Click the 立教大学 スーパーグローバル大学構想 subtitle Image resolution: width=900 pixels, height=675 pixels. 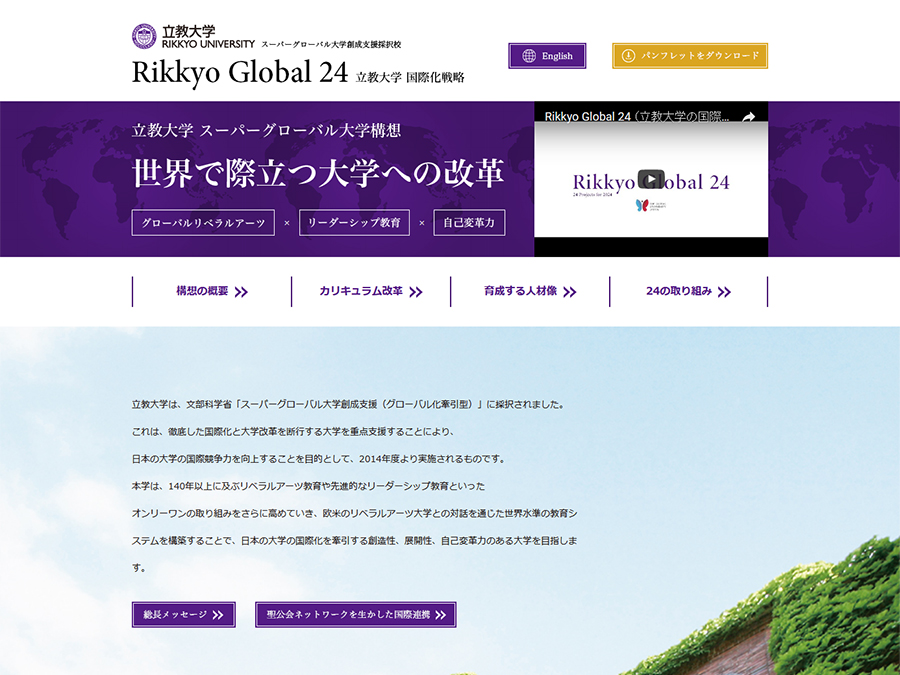266,131
